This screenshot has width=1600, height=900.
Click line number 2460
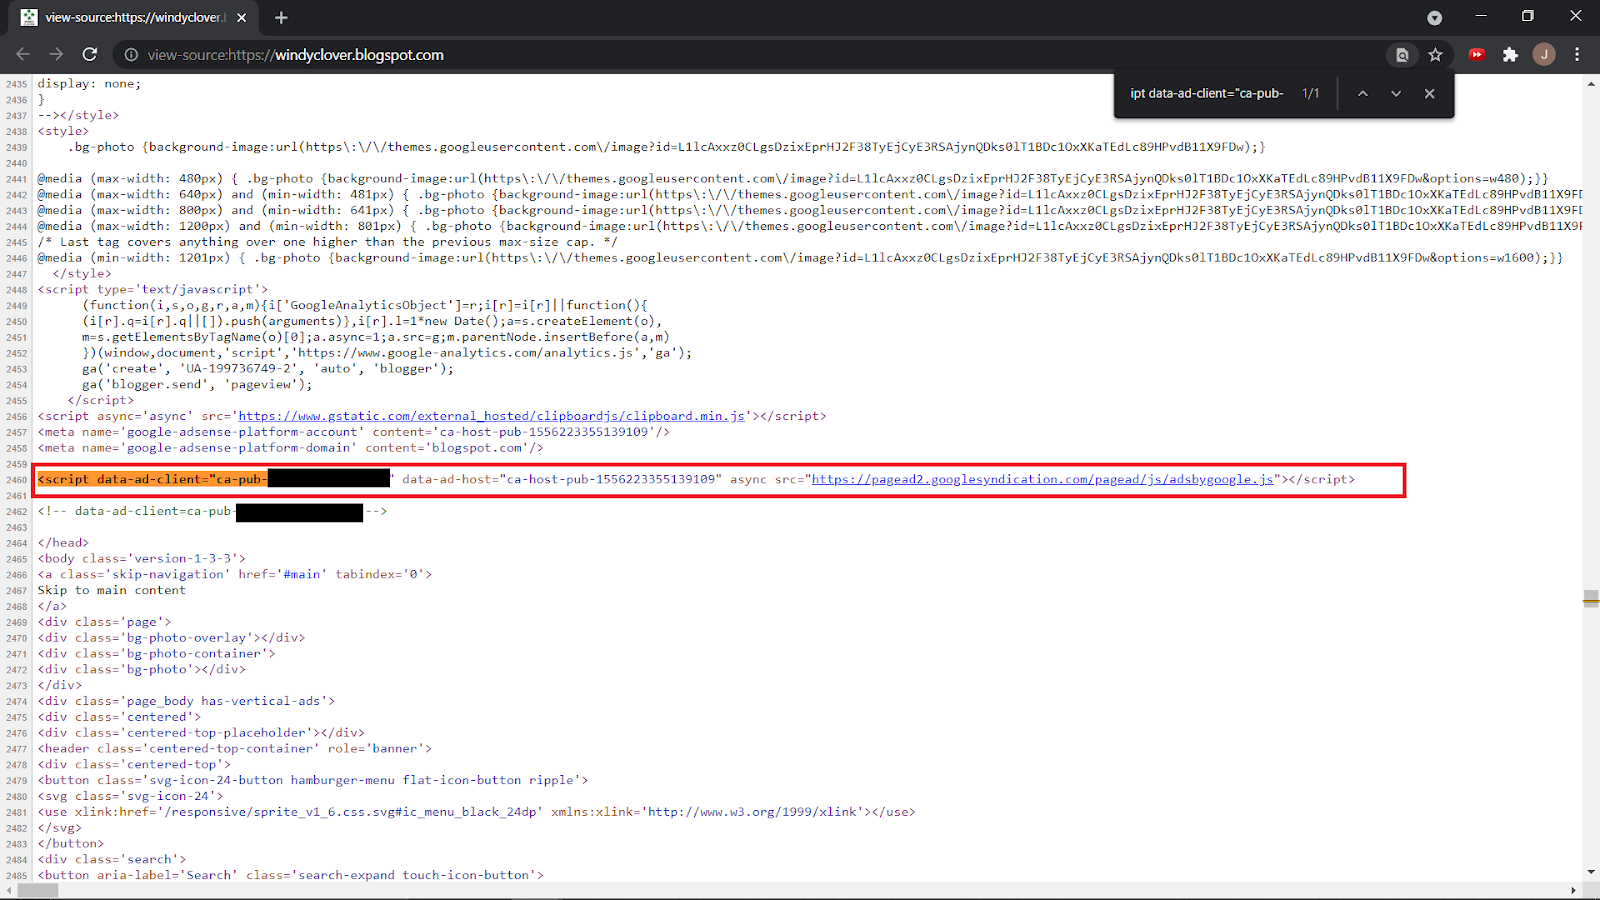(16, 480)
